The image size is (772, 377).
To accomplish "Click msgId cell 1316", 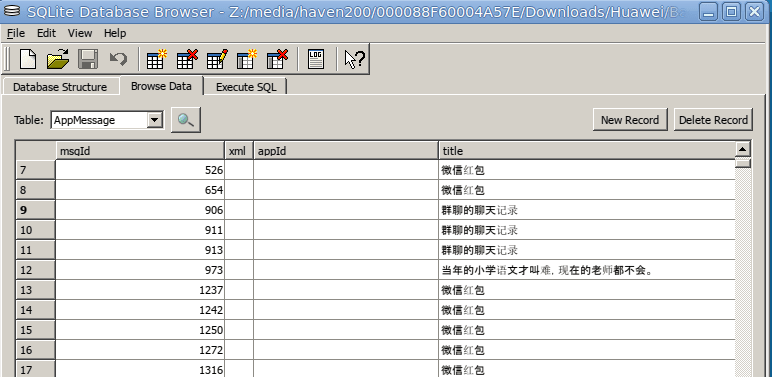I will (x=140, y=369).
